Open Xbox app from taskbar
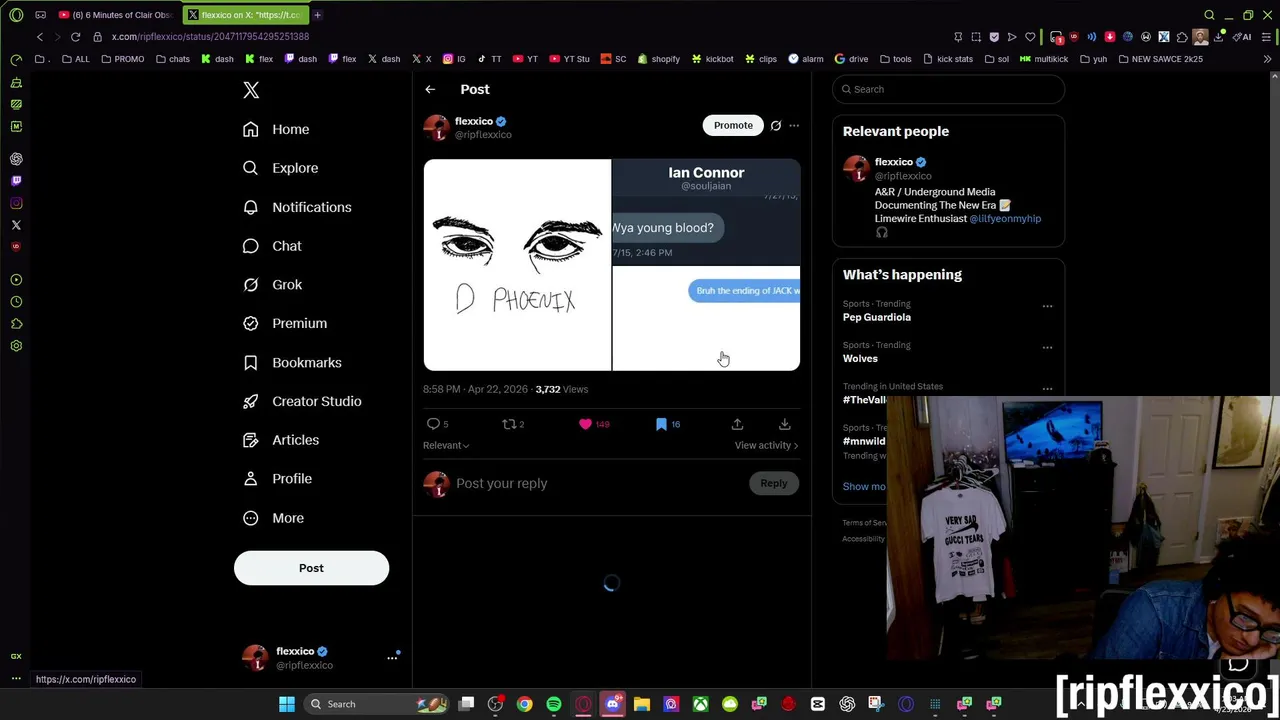The height and width of the screenshot is (720, 1280). click(701, 704)
